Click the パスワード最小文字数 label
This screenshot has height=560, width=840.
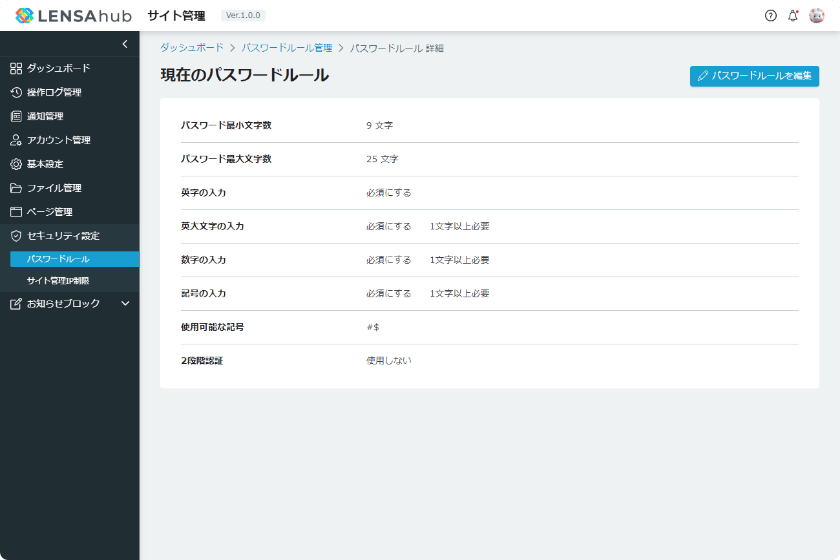[x=226, y=125]
